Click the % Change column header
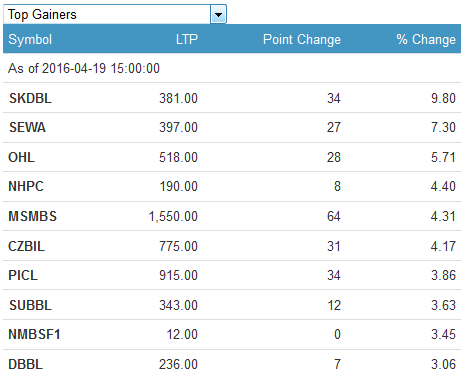The width and height of the screenshot is (463, 376). pyautogui.click(x=426, y=39)
